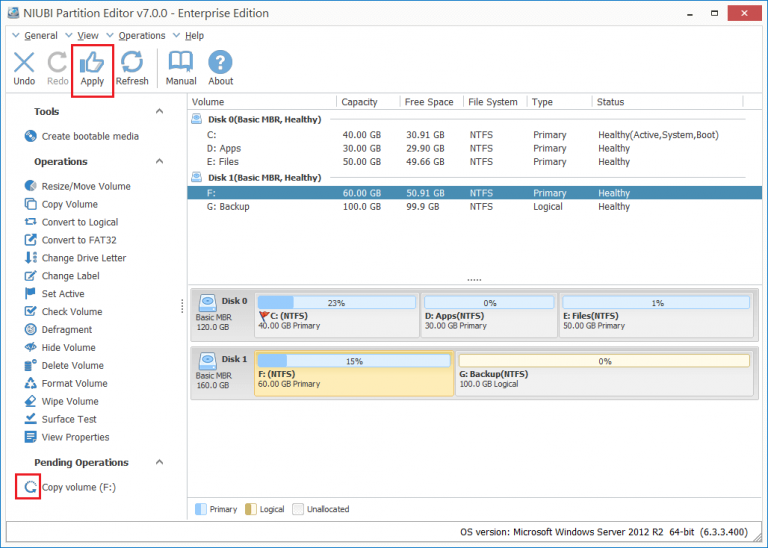Collapse the Operations section chevron

tap(159, 161)
